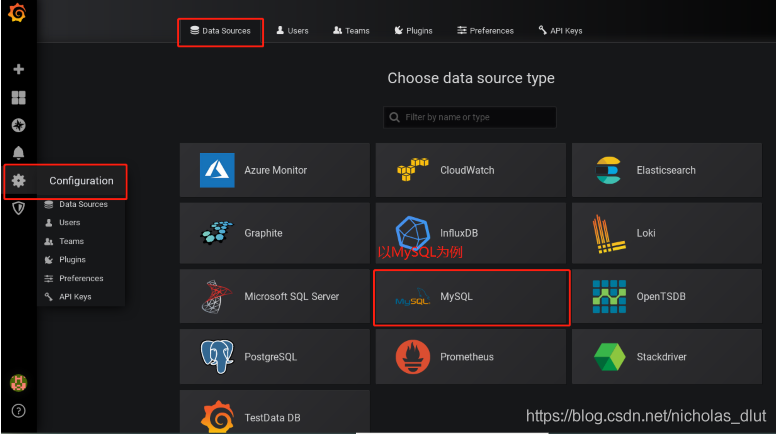Choose MySQL data source label
Screen dimensions: 777x435
click(x=456, y=296)
